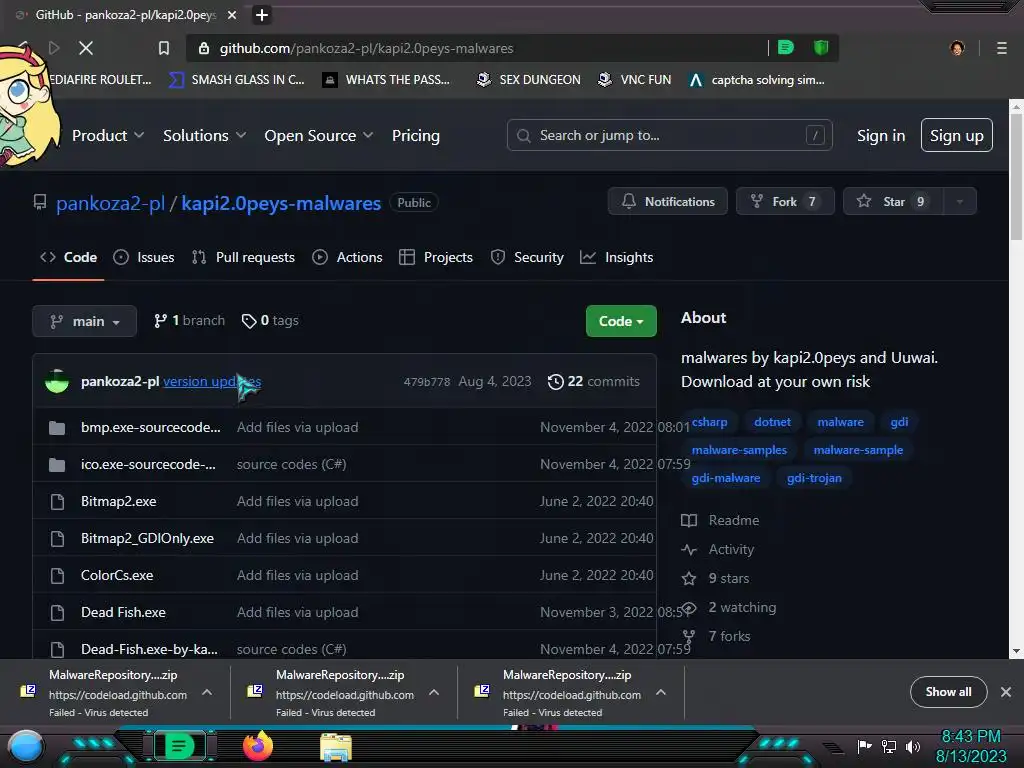This screenshot has width=1024, height=768.
Task: Open the Bitmap2.exe file
Action: (x=119, y=502)
